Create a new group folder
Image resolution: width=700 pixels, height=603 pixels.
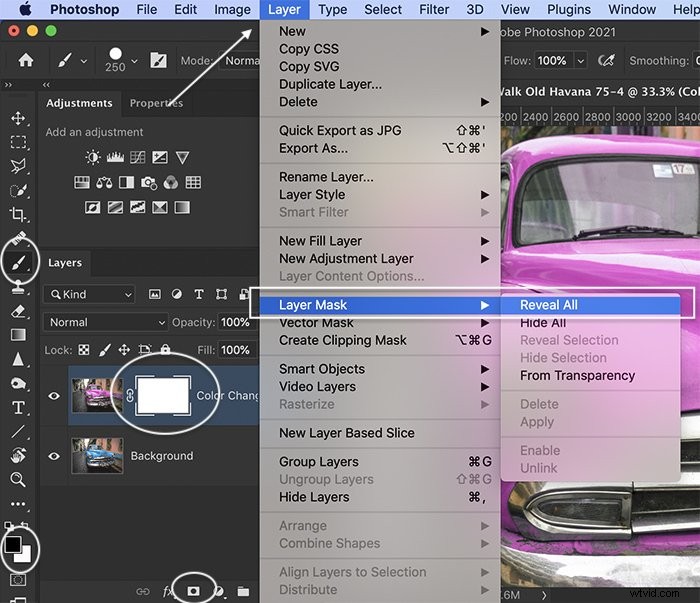click(x=243, y=591)
